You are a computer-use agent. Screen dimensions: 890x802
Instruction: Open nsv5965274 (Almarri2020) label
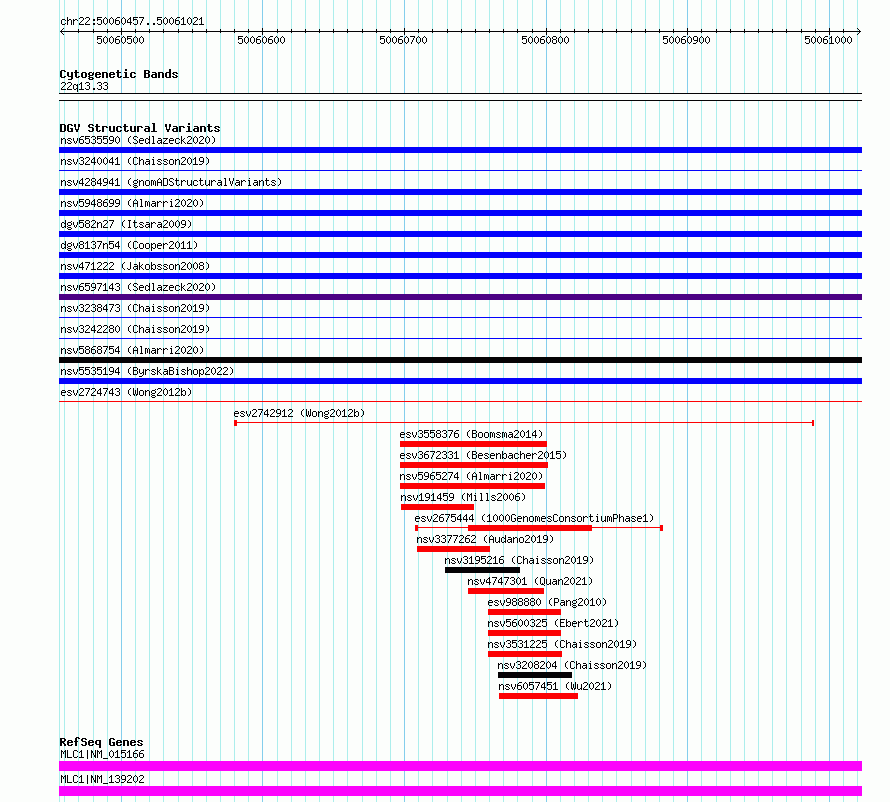tap(471, 476)
